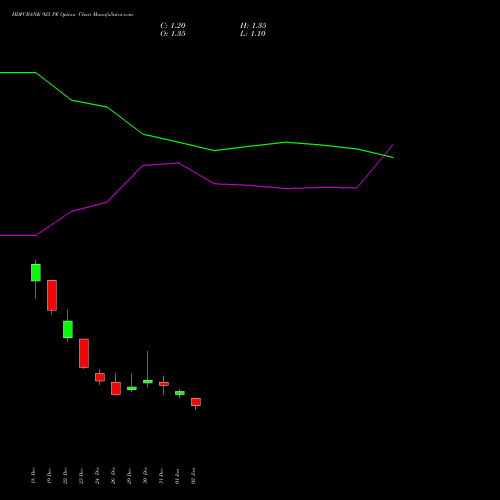Screen dimensions: 500x500
Task: Click the 29 Dec date label
Action: (x=129, y=476)
